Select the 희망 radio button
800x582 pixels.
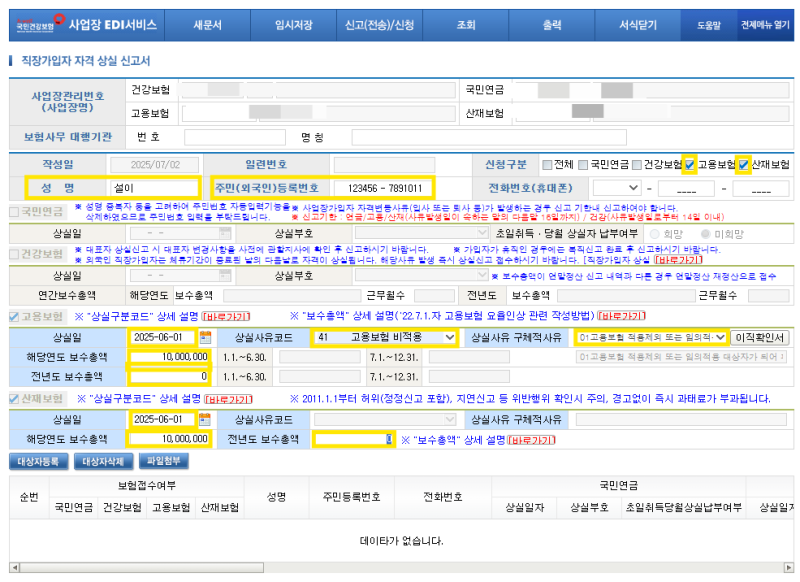point(655,234)
